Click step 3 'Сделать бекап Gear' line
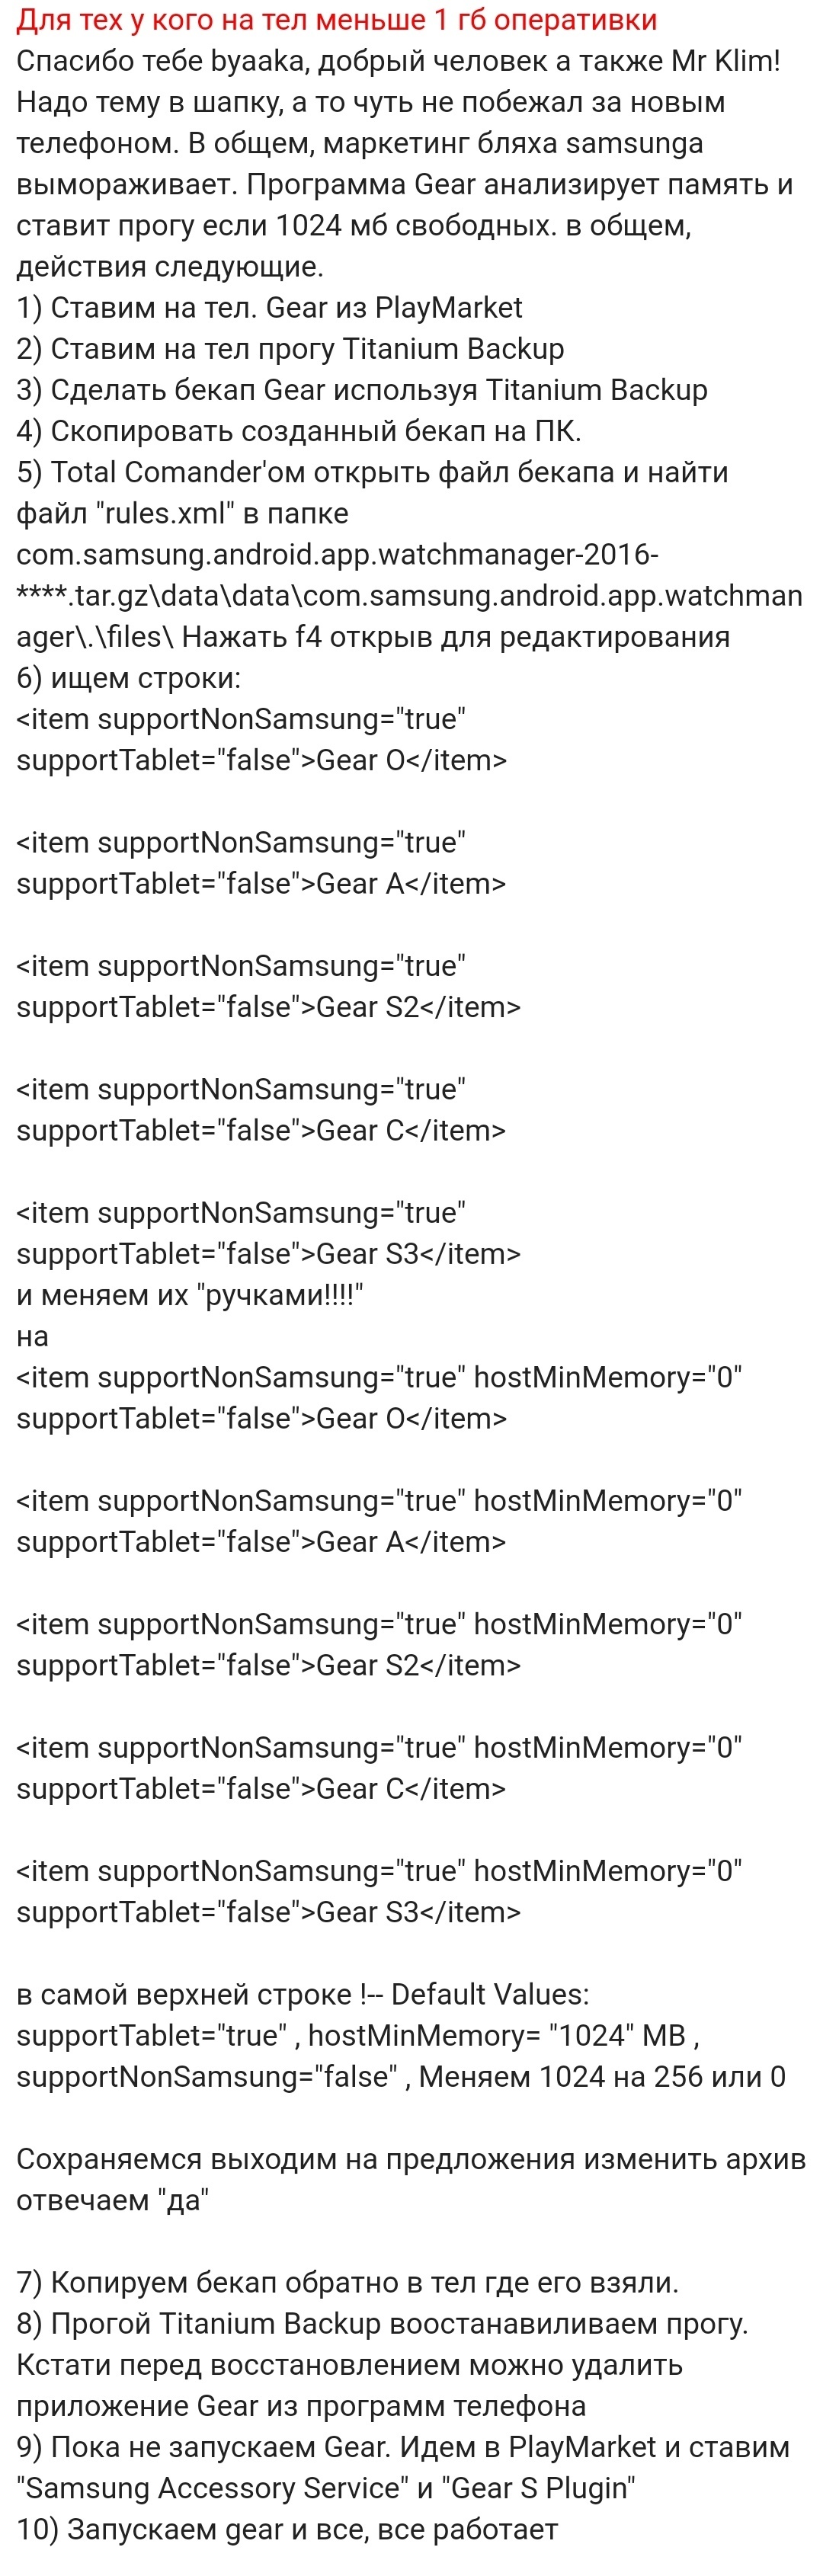The height and width of the screenshot is (2576, 823). (x=361, y=389)
